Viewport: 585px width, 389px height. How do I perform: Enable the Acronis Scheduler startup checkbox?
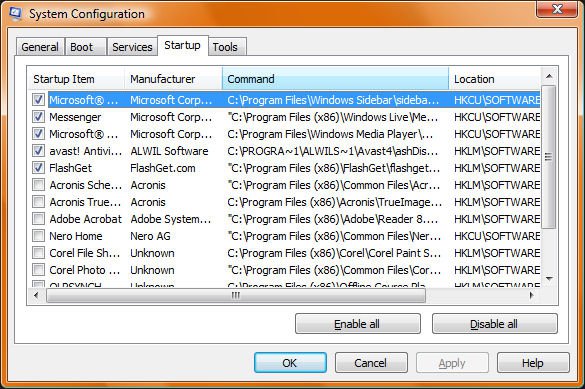tap(38, 185)
